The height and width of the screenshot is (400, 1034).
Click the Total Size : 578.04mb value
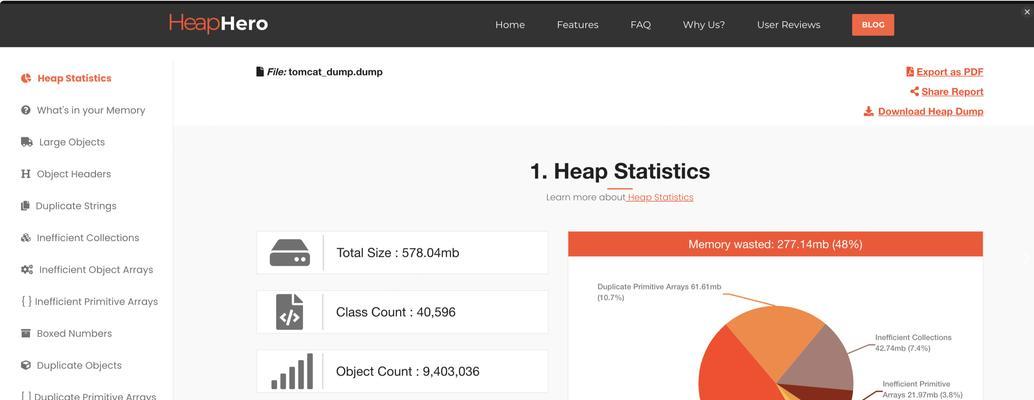pos(398,252)
